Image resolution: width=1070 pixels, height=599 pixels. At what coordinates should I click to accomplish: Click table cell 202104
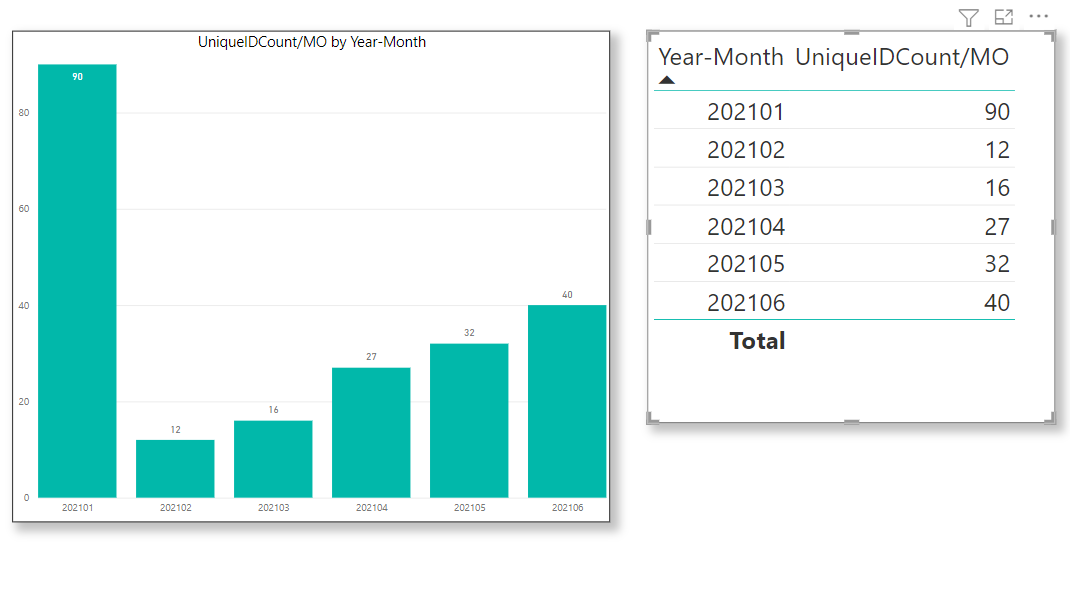(745, 227)
